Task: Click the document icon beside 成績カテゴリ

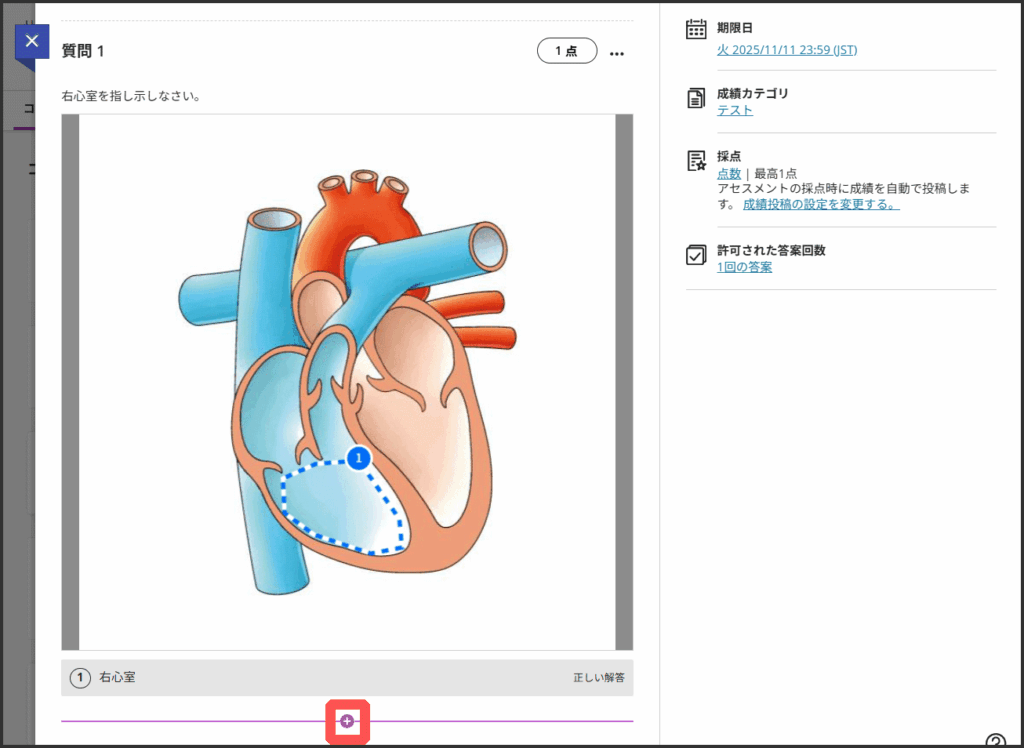Action: (696, 98)
